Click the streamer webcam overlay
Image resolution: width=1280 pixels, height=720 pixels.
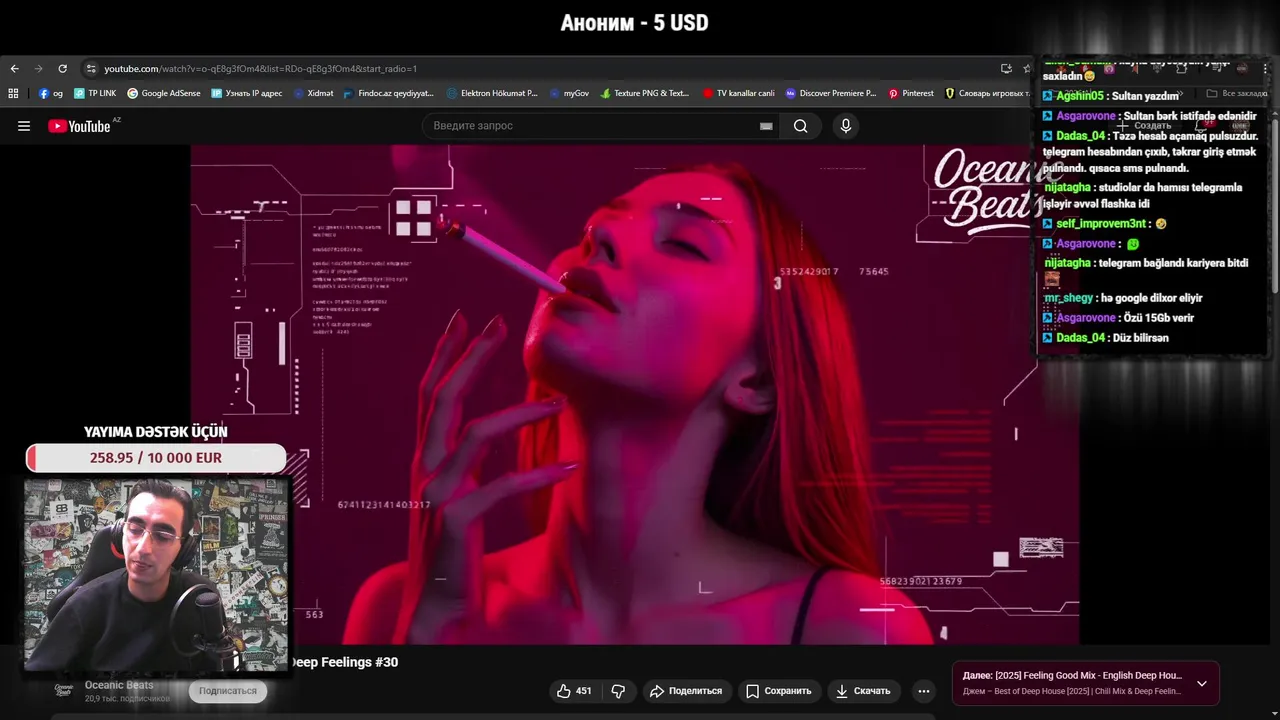click(x=155, y=575)
